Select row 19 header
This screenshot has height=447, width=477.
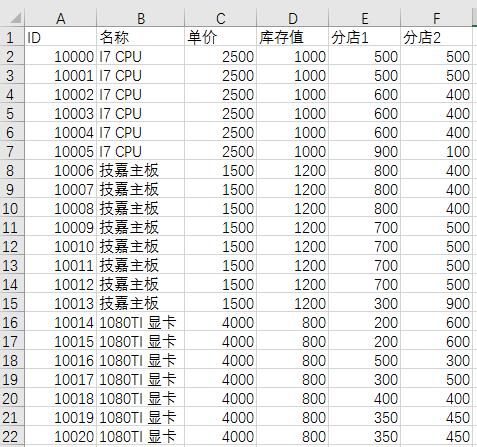pyautogui.click(x=12, y=379)
